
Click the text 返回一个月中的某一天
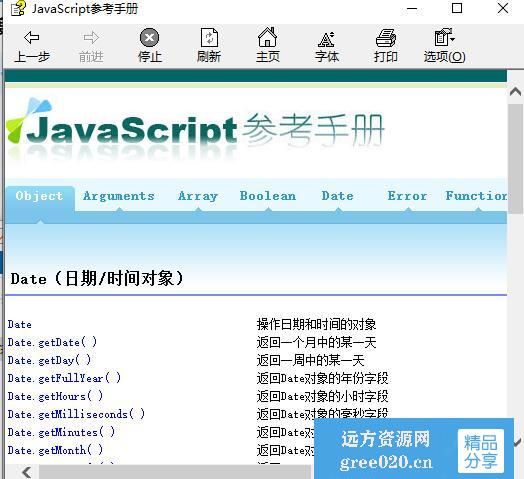tap(316, 342)
